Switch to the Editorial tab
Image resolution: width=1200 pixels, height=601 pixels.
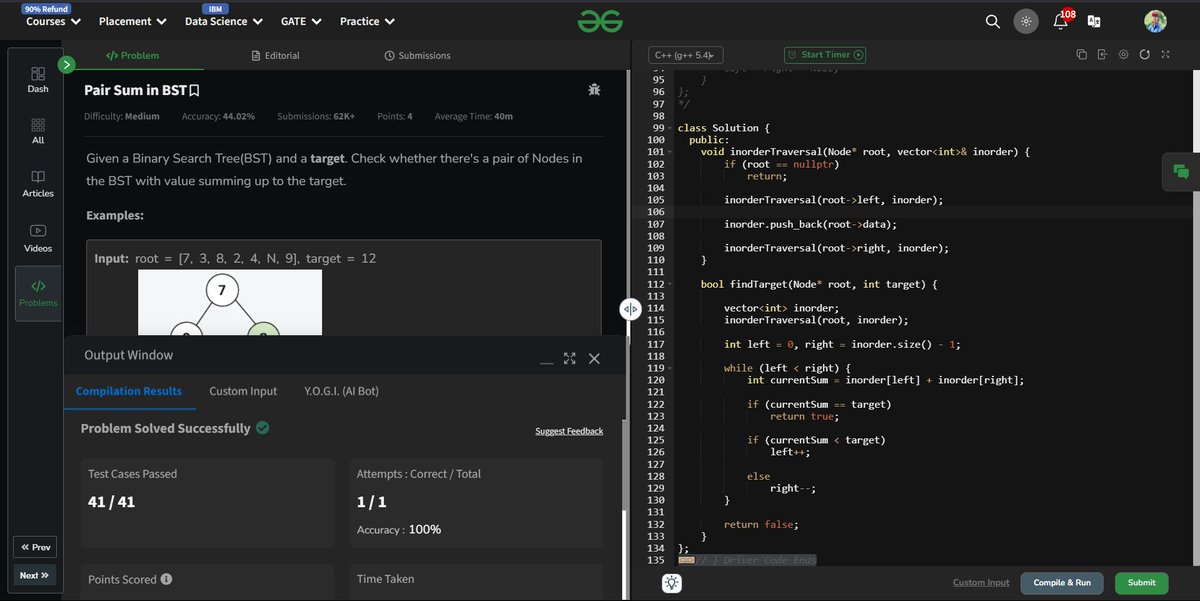pyautogui.click(x=274, y=56)
